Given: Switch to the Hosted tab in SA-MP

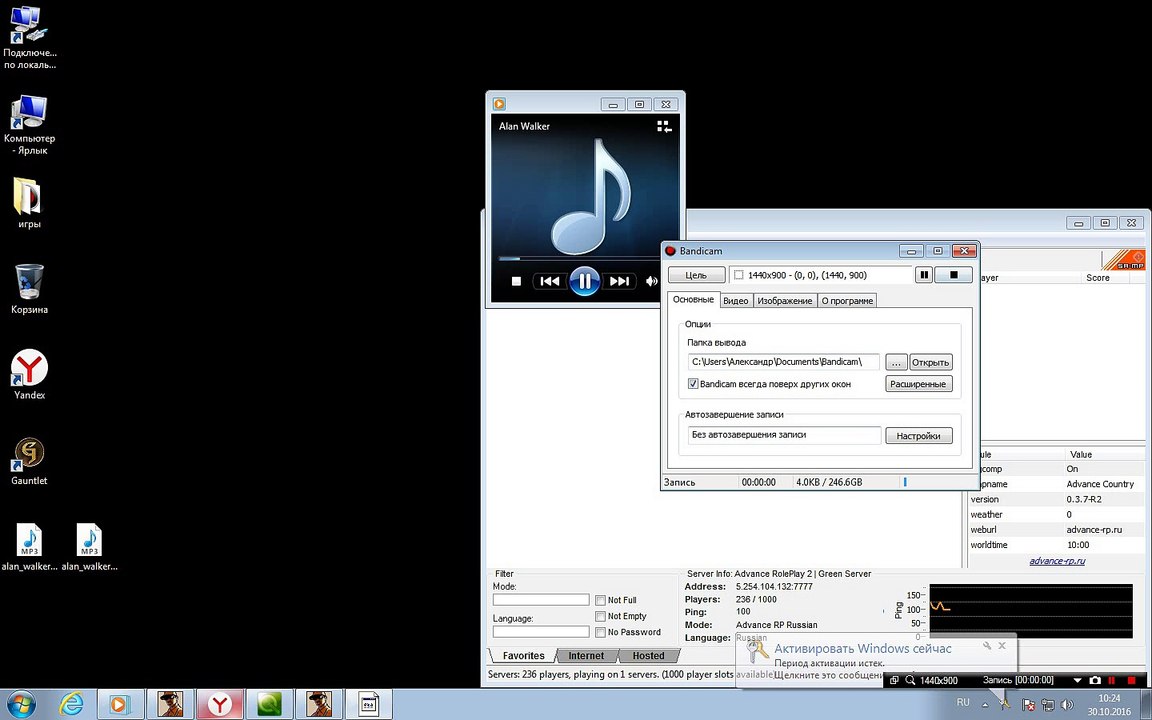Looking at the screenshot, I should pyautogui.click(x=649, y=655).
